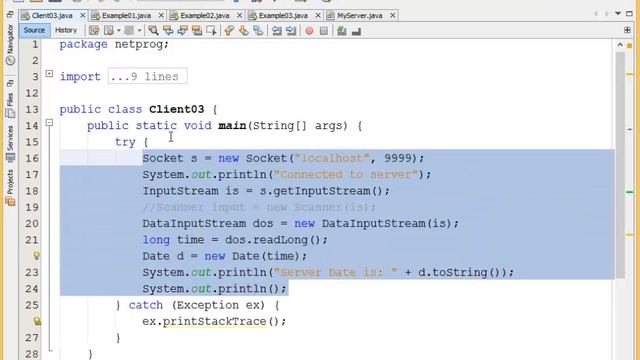Screen dimensions: 640x360
Task: Click the lightbulb hint on line 22
Action: [36, 256]
